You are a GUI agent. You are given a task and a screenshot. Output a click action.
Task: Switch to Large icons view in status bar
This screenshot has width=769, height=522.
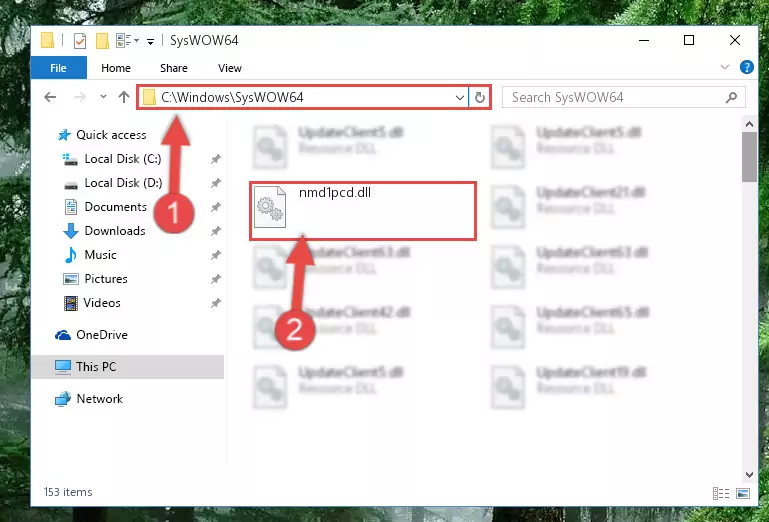point(743,493)
